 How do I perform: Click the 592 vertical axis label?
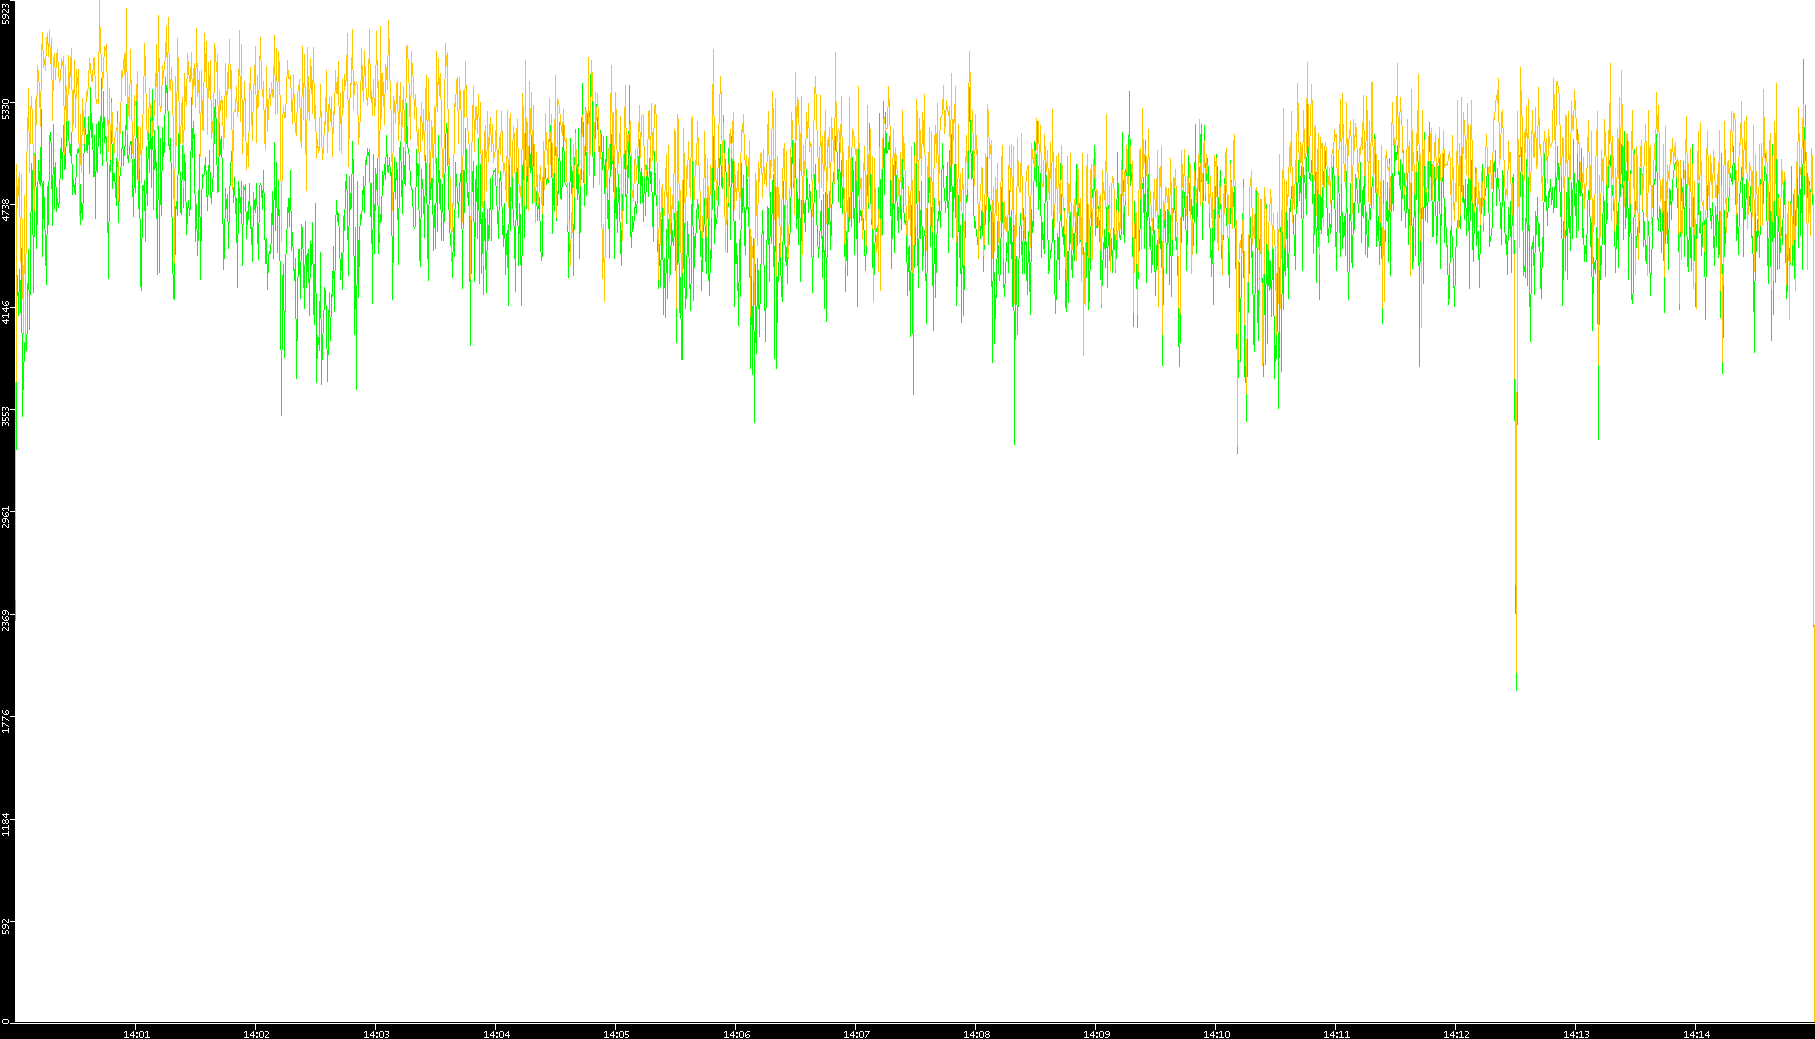coord(7,927)
